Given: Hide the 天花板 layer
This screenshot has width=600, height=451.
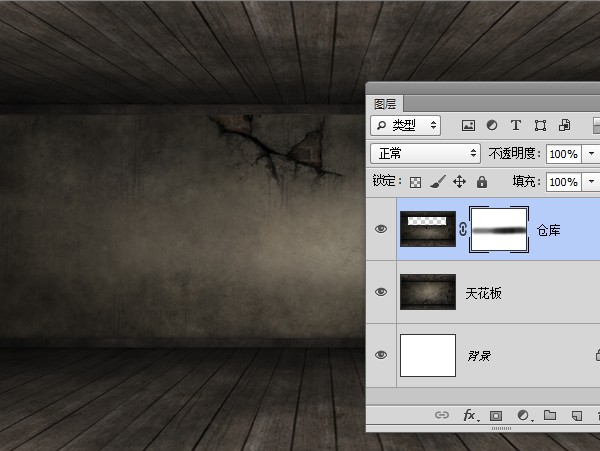Looking at the screenshot, I should pos(381,292).
